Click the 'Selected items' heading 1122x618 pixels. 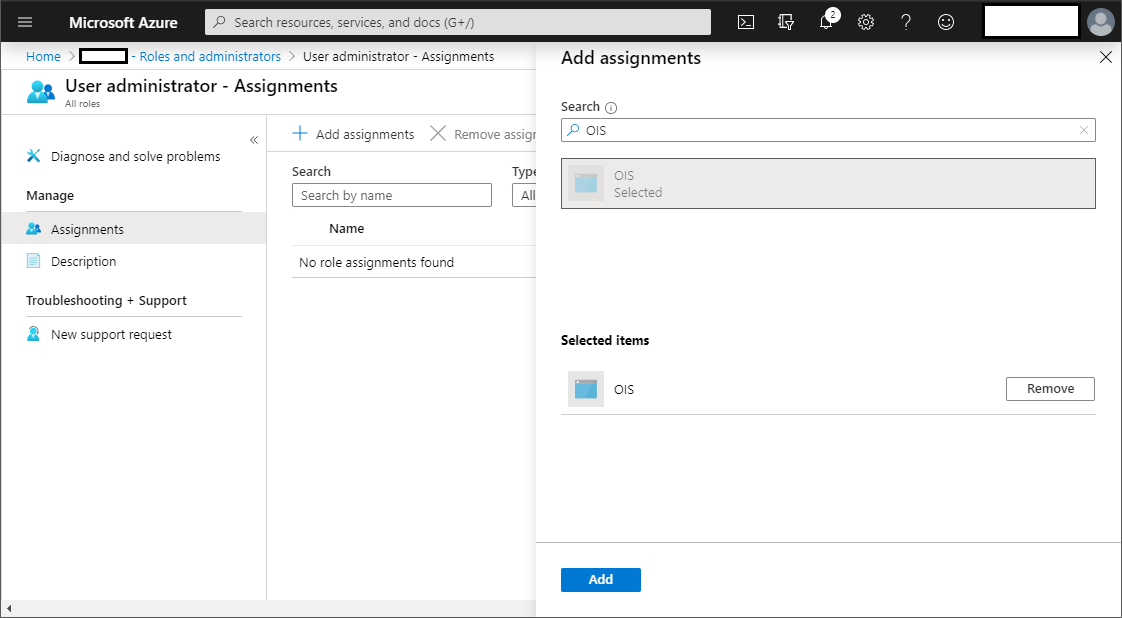point(605,340)
